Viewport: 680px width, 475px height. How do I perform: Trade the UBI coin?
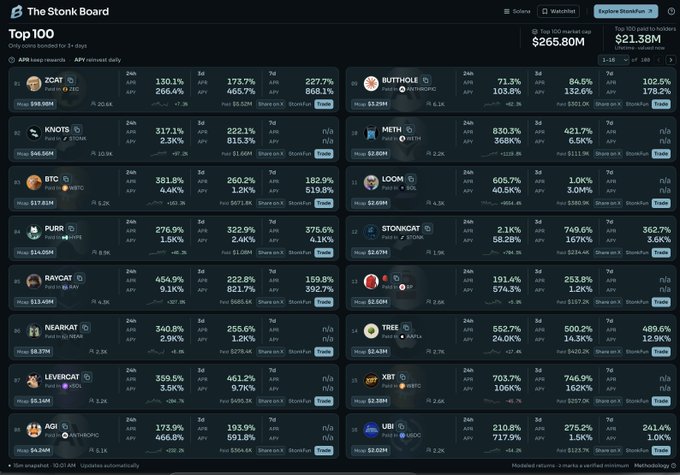coord(661,450)
